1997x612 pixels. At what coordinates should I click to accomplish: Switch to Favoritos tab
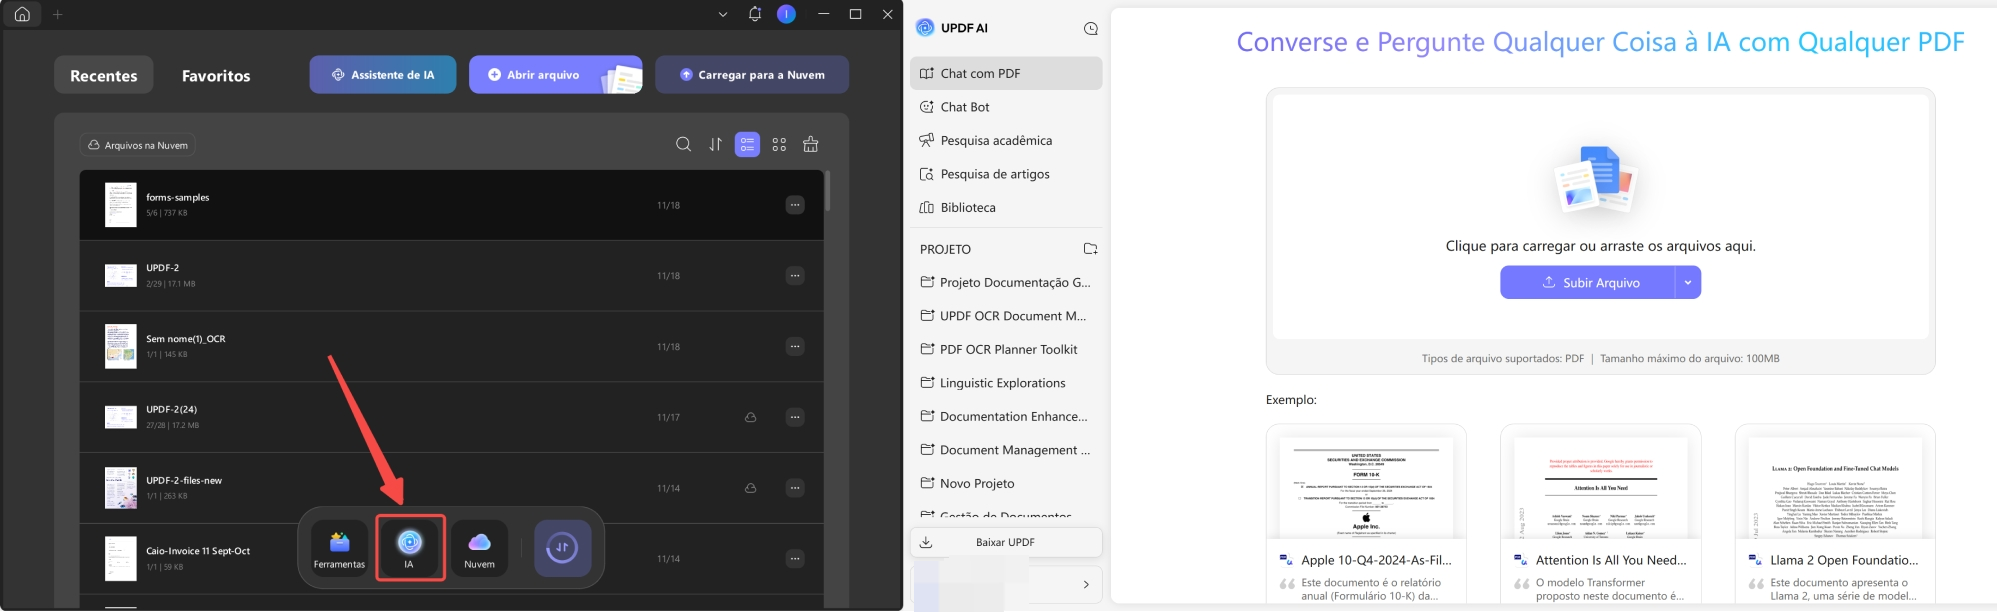coord(216,75)
